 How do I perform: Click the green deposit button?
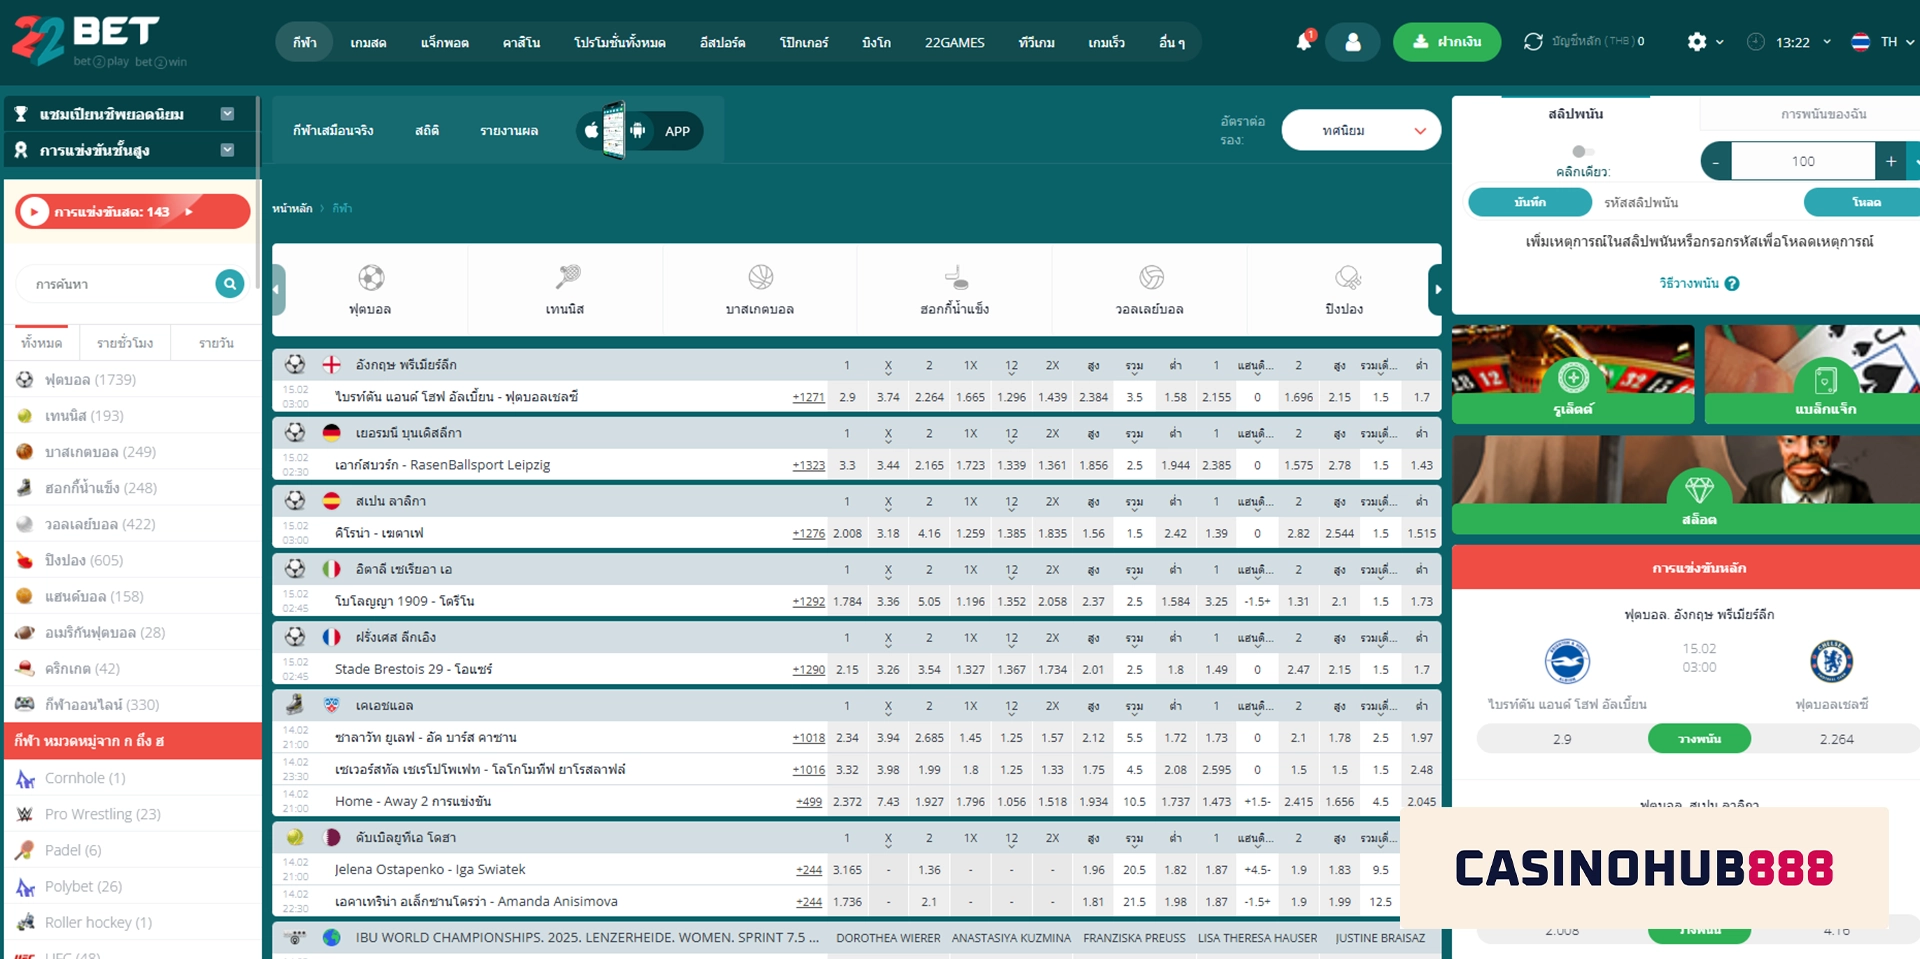click(x=1446, y=42)
